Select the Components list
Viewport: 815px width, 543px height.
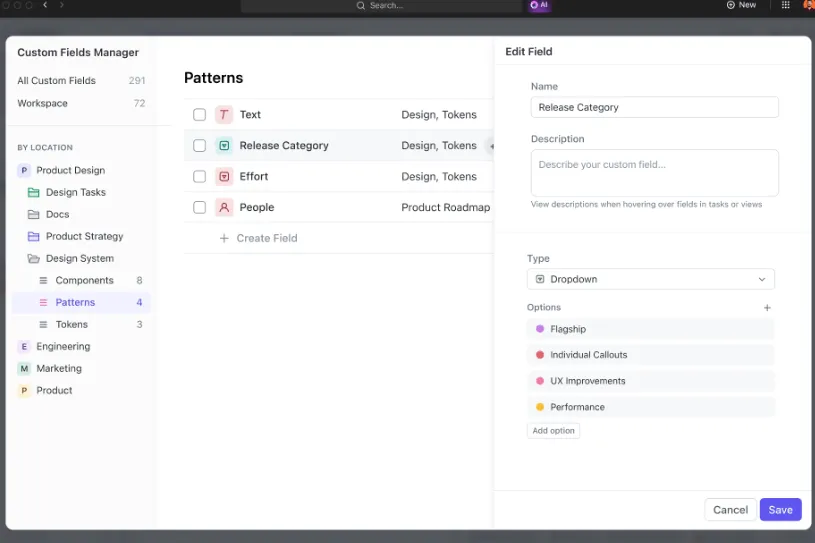coord(81,281)
